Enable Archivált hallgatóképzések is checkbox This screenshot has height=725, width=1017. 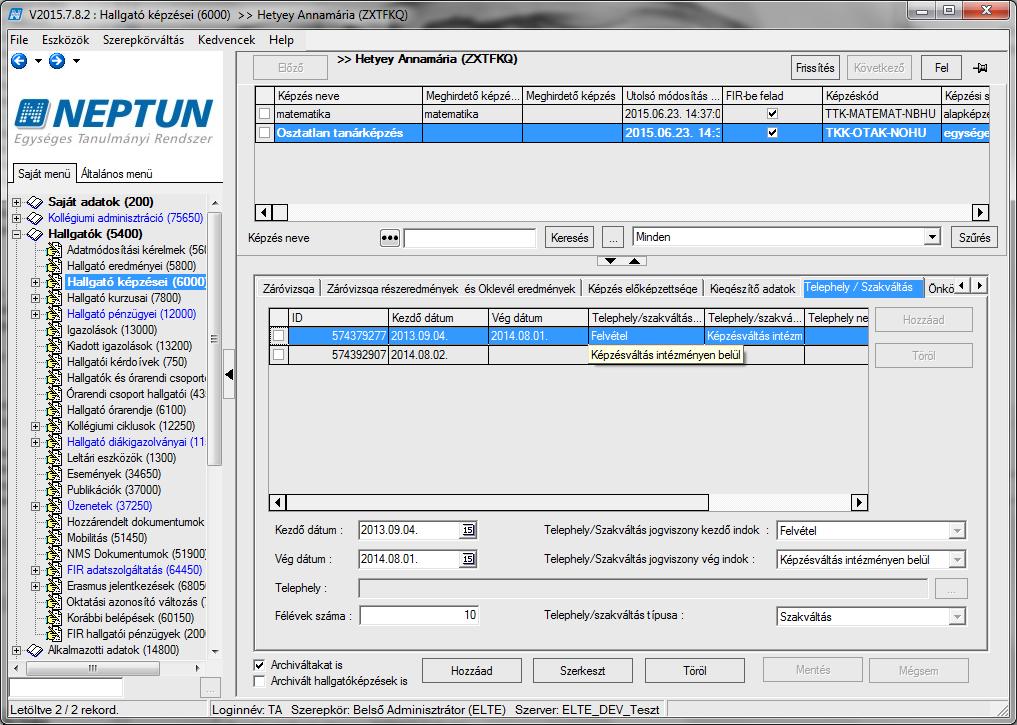(259, 681)
